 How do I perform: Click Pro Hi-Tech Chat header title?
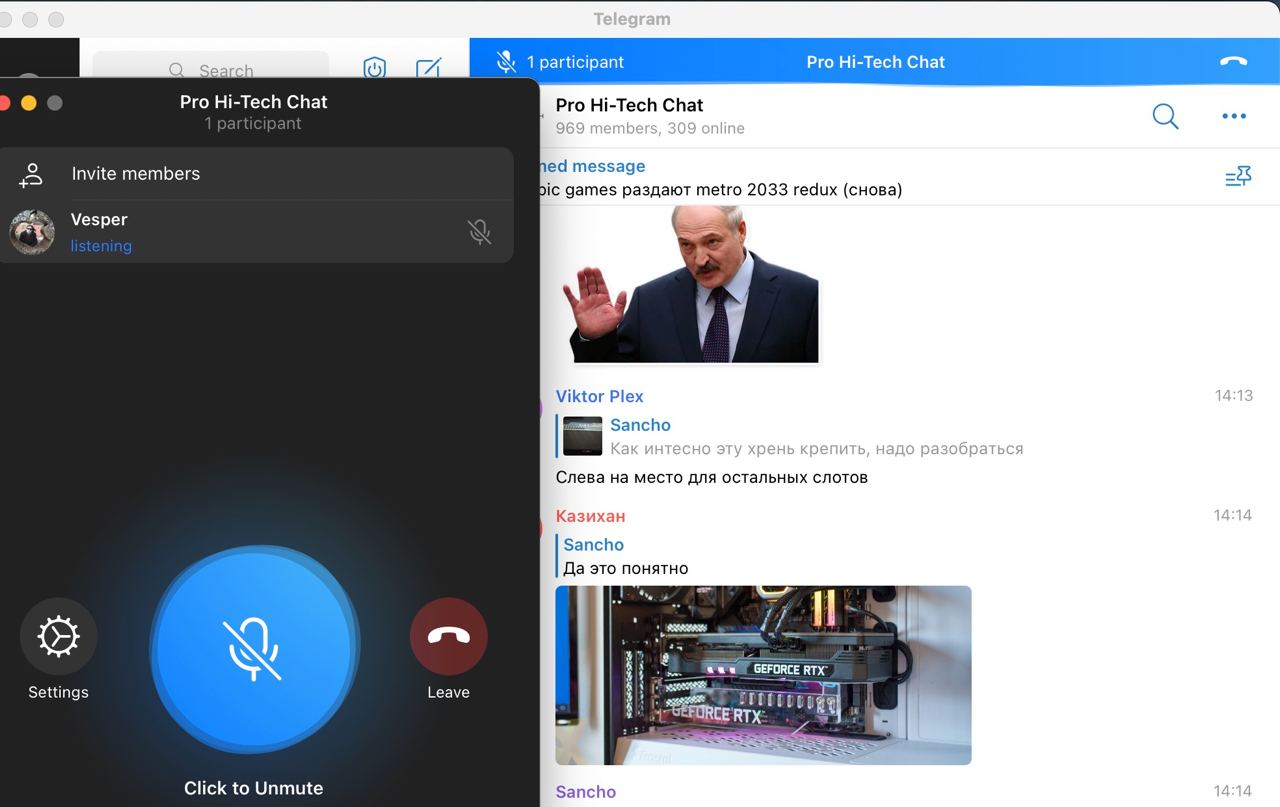tap(629, 105)
